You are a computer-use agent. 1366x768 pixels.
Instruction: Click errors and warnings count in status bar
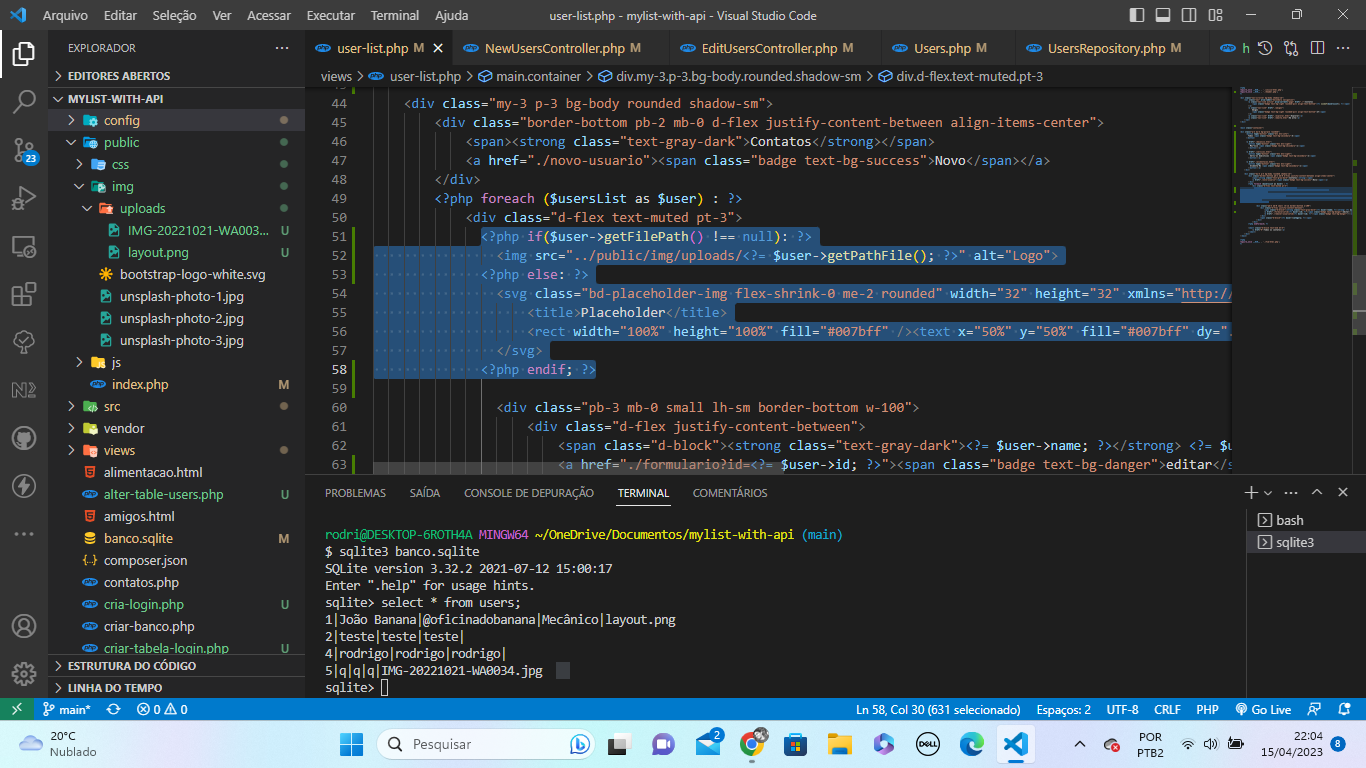tap(162, 709)
